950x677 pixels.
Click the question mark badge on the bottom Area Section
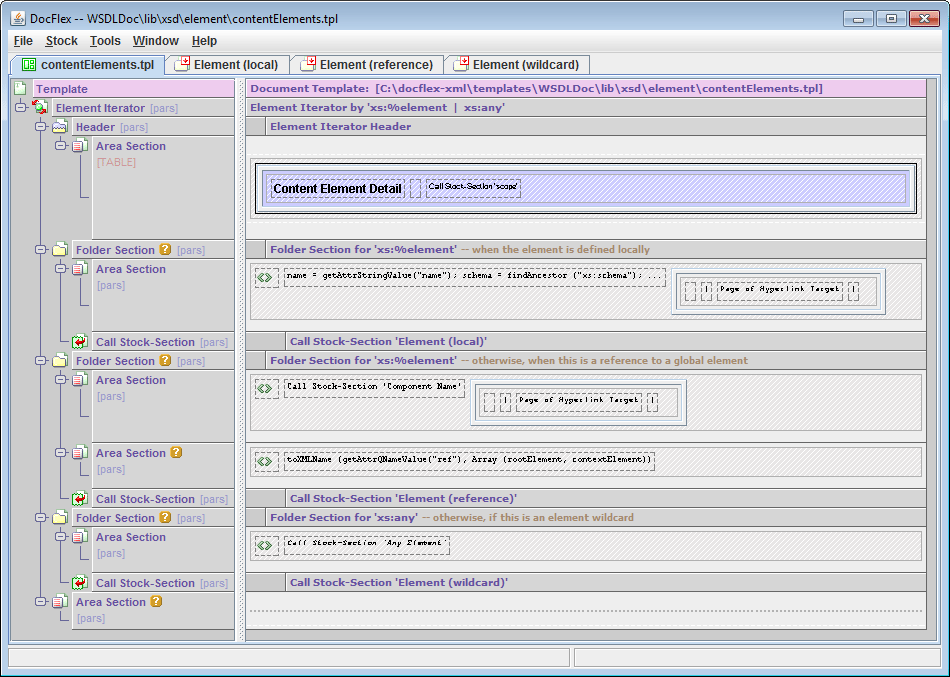[x=155, y=602]
